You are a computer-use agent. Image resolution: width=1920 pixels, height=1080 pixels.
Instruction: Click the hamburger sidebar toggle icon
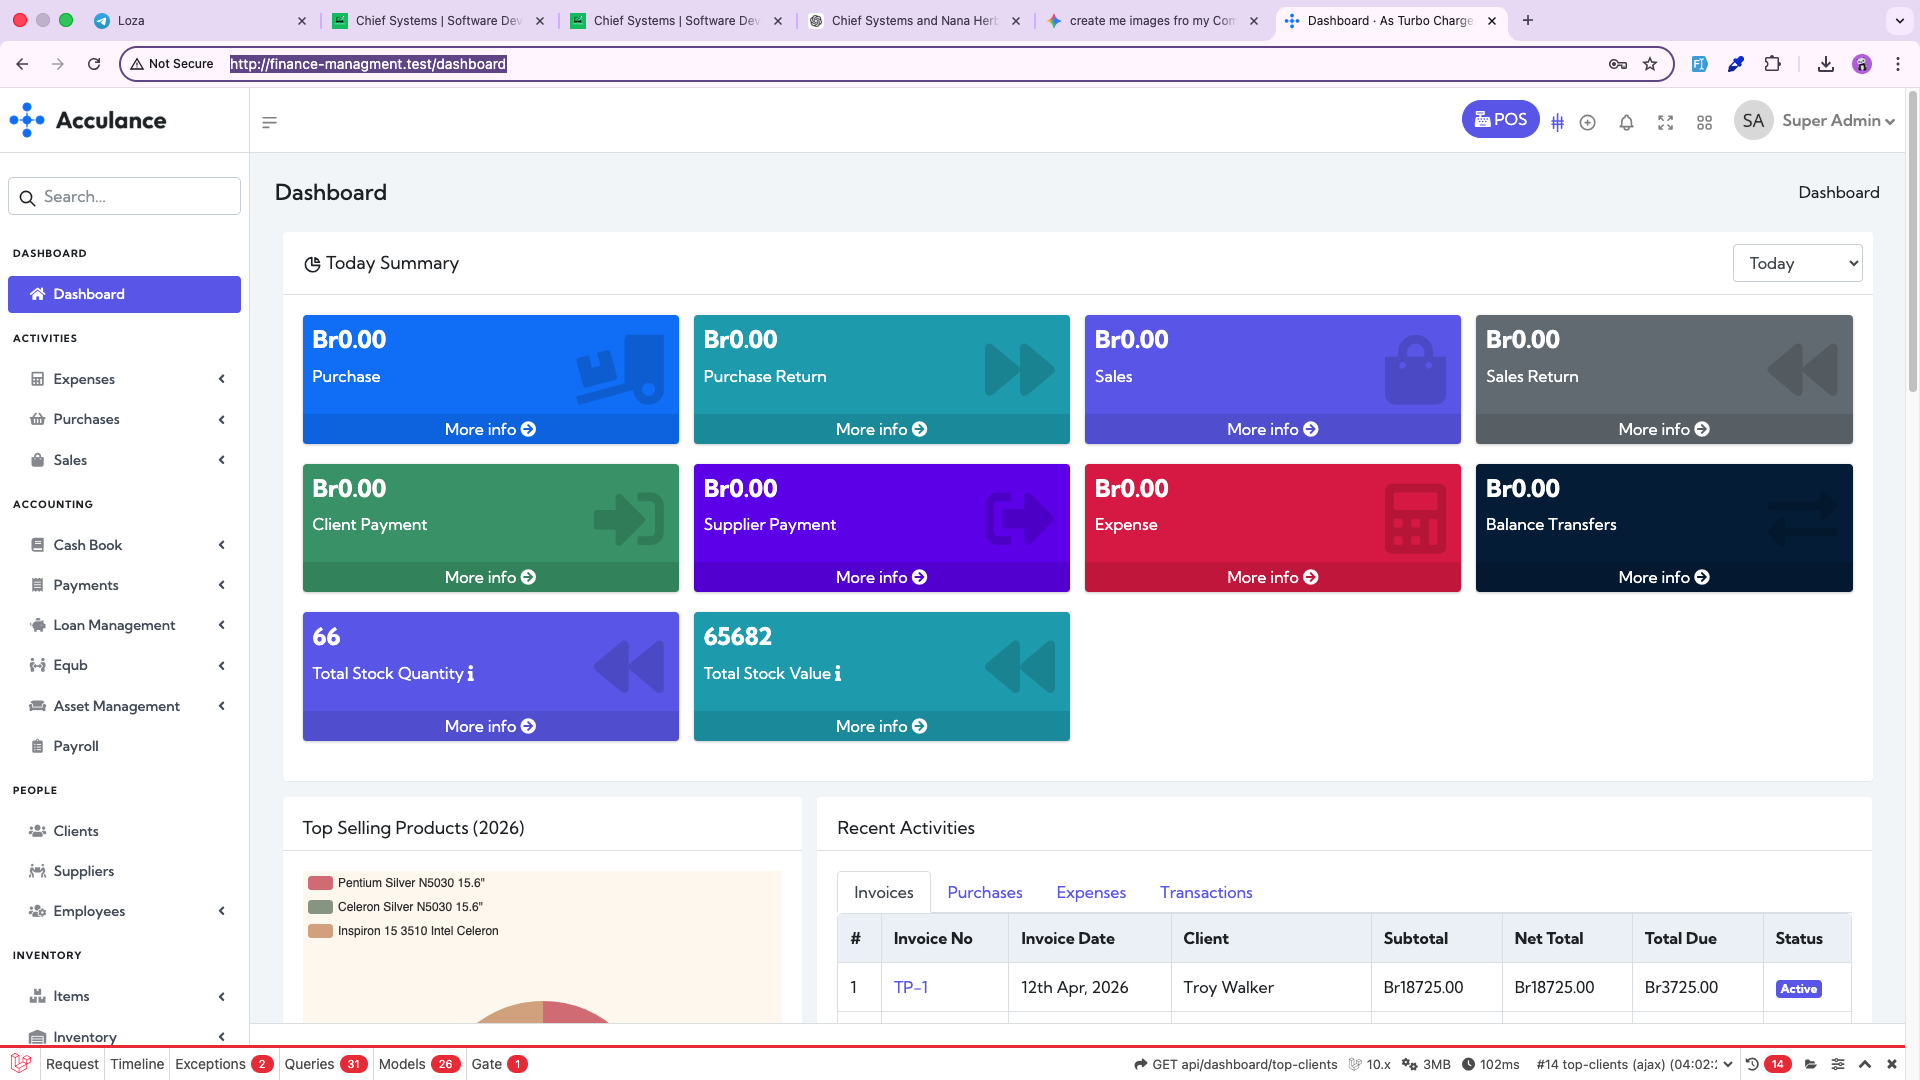(269, 122)
